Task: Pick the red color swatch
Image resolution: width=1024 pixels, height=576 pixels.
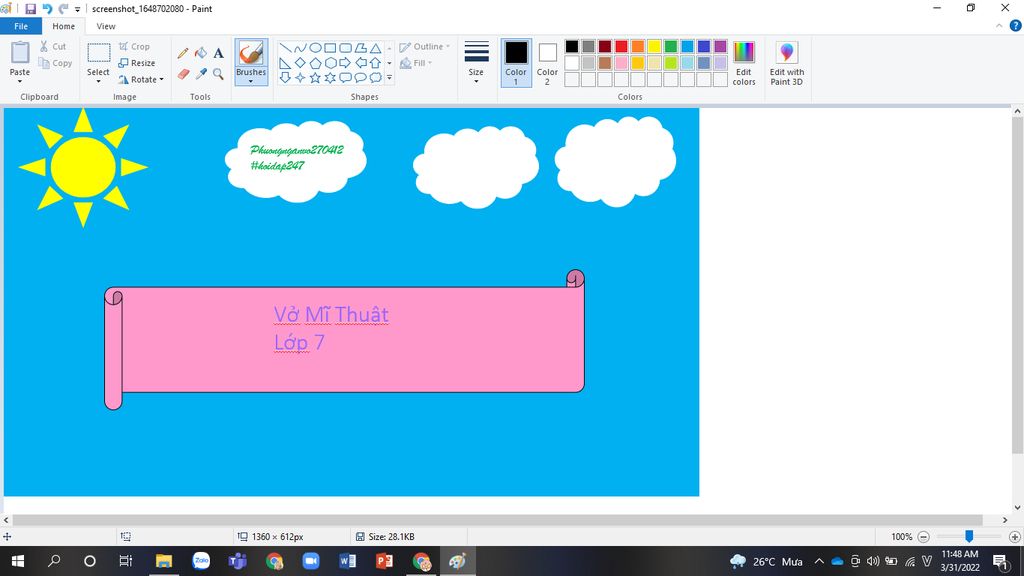Action: 621,46
